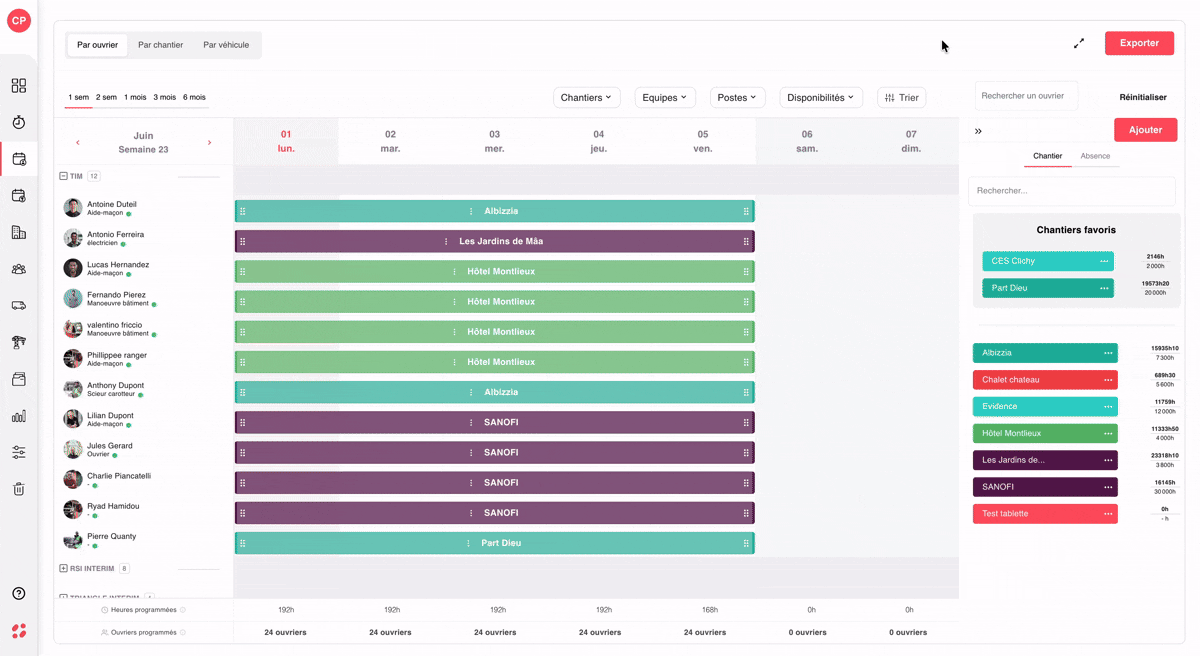Select the Evidence chantier color chip
1200x656 pixels.
tap(1045, 407)
